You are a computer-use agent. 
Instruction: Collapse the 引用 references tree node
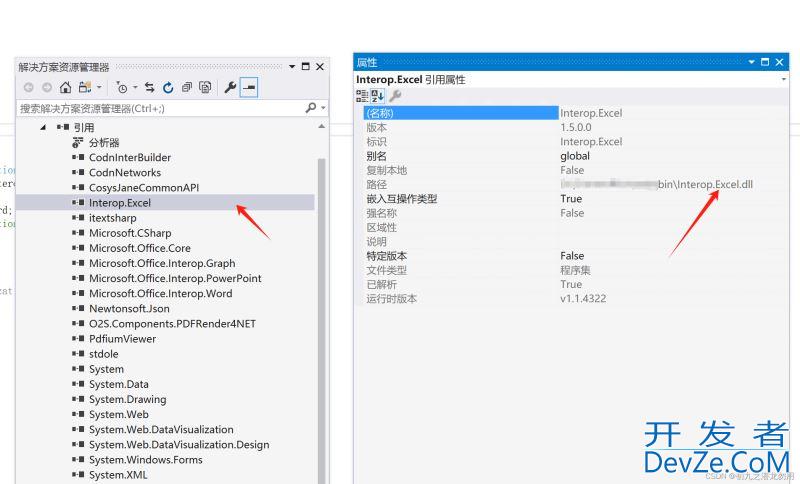tap(43, 128)
